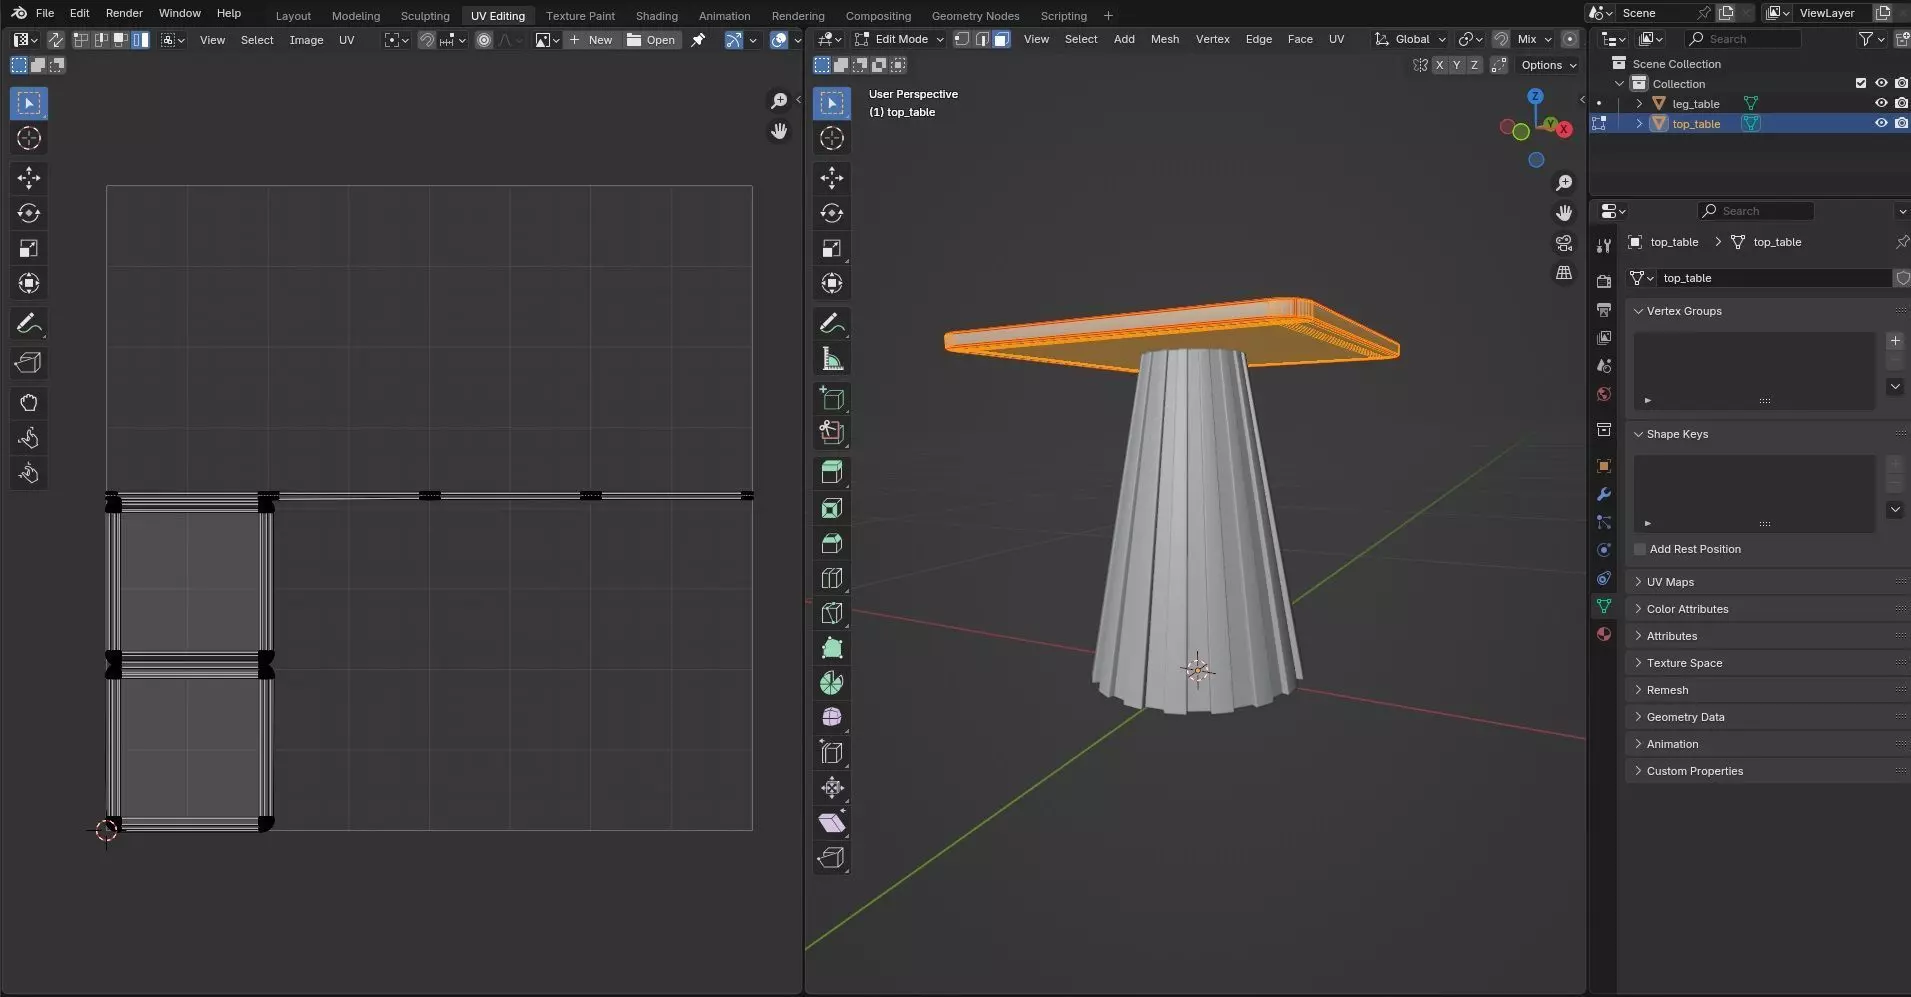Toggle Y axis mirror in 3D viewport
This screenshot has width=1911, height=997.
[x=1456, y=65]
